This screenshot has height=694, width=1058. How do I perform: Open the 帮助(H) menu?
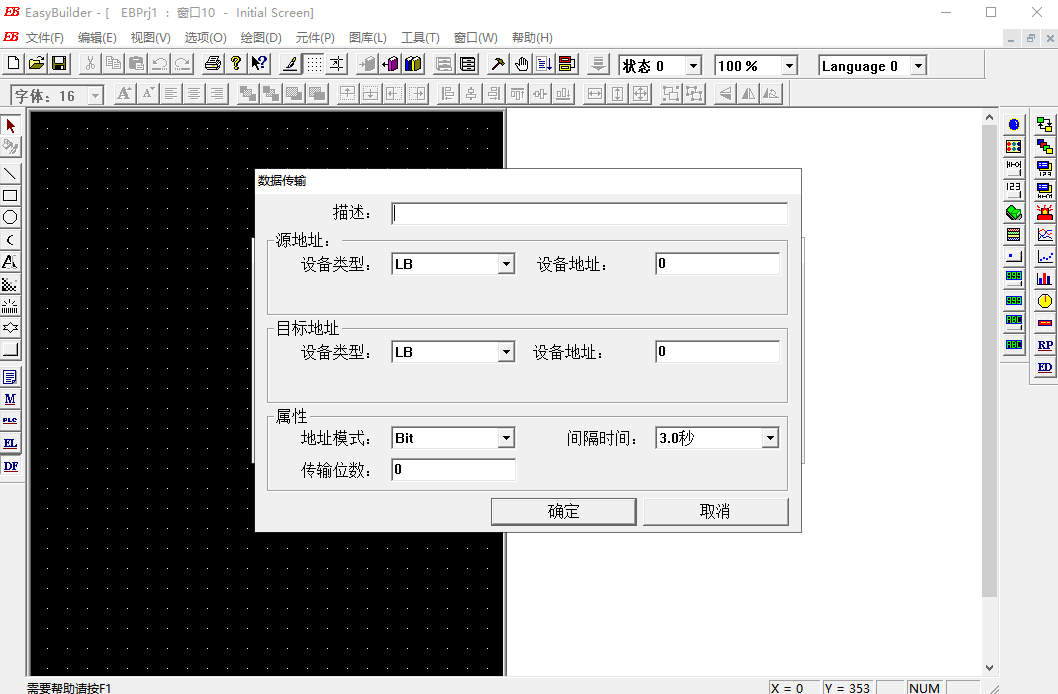(x=532, y=38)
